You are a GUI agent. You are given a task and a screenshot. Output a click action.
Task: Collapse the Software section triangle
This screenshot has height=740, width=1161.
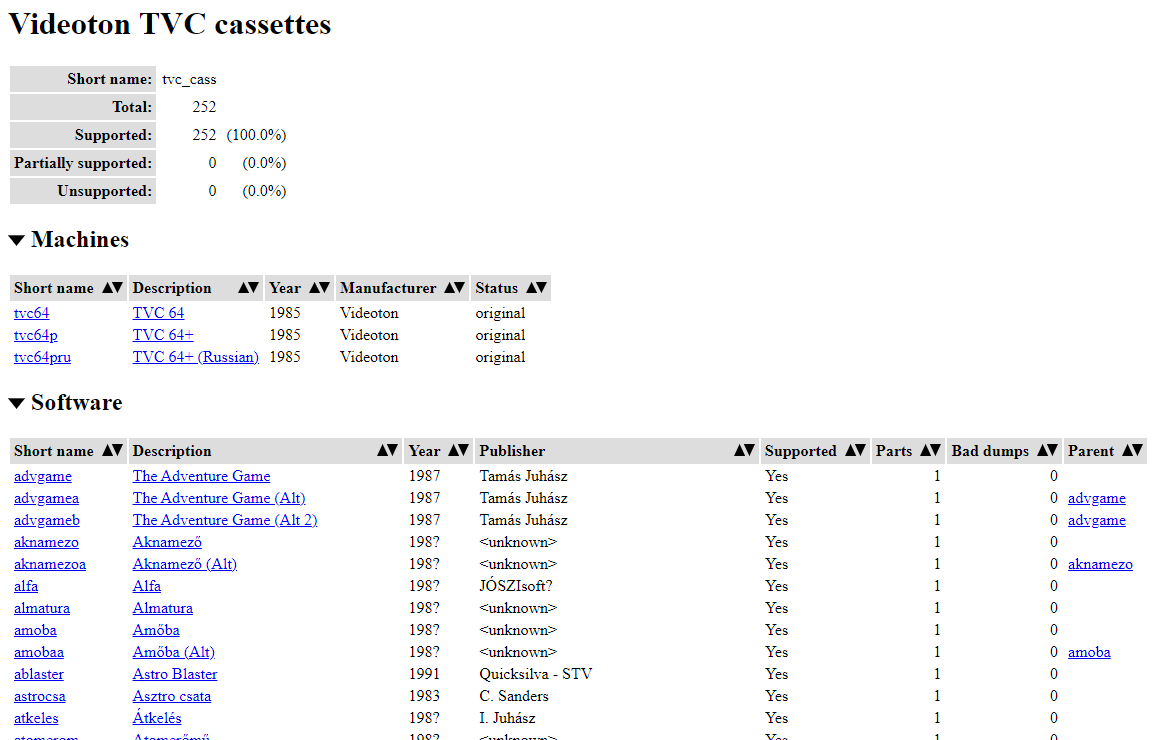pyautogui.click(x=16, y=403)
